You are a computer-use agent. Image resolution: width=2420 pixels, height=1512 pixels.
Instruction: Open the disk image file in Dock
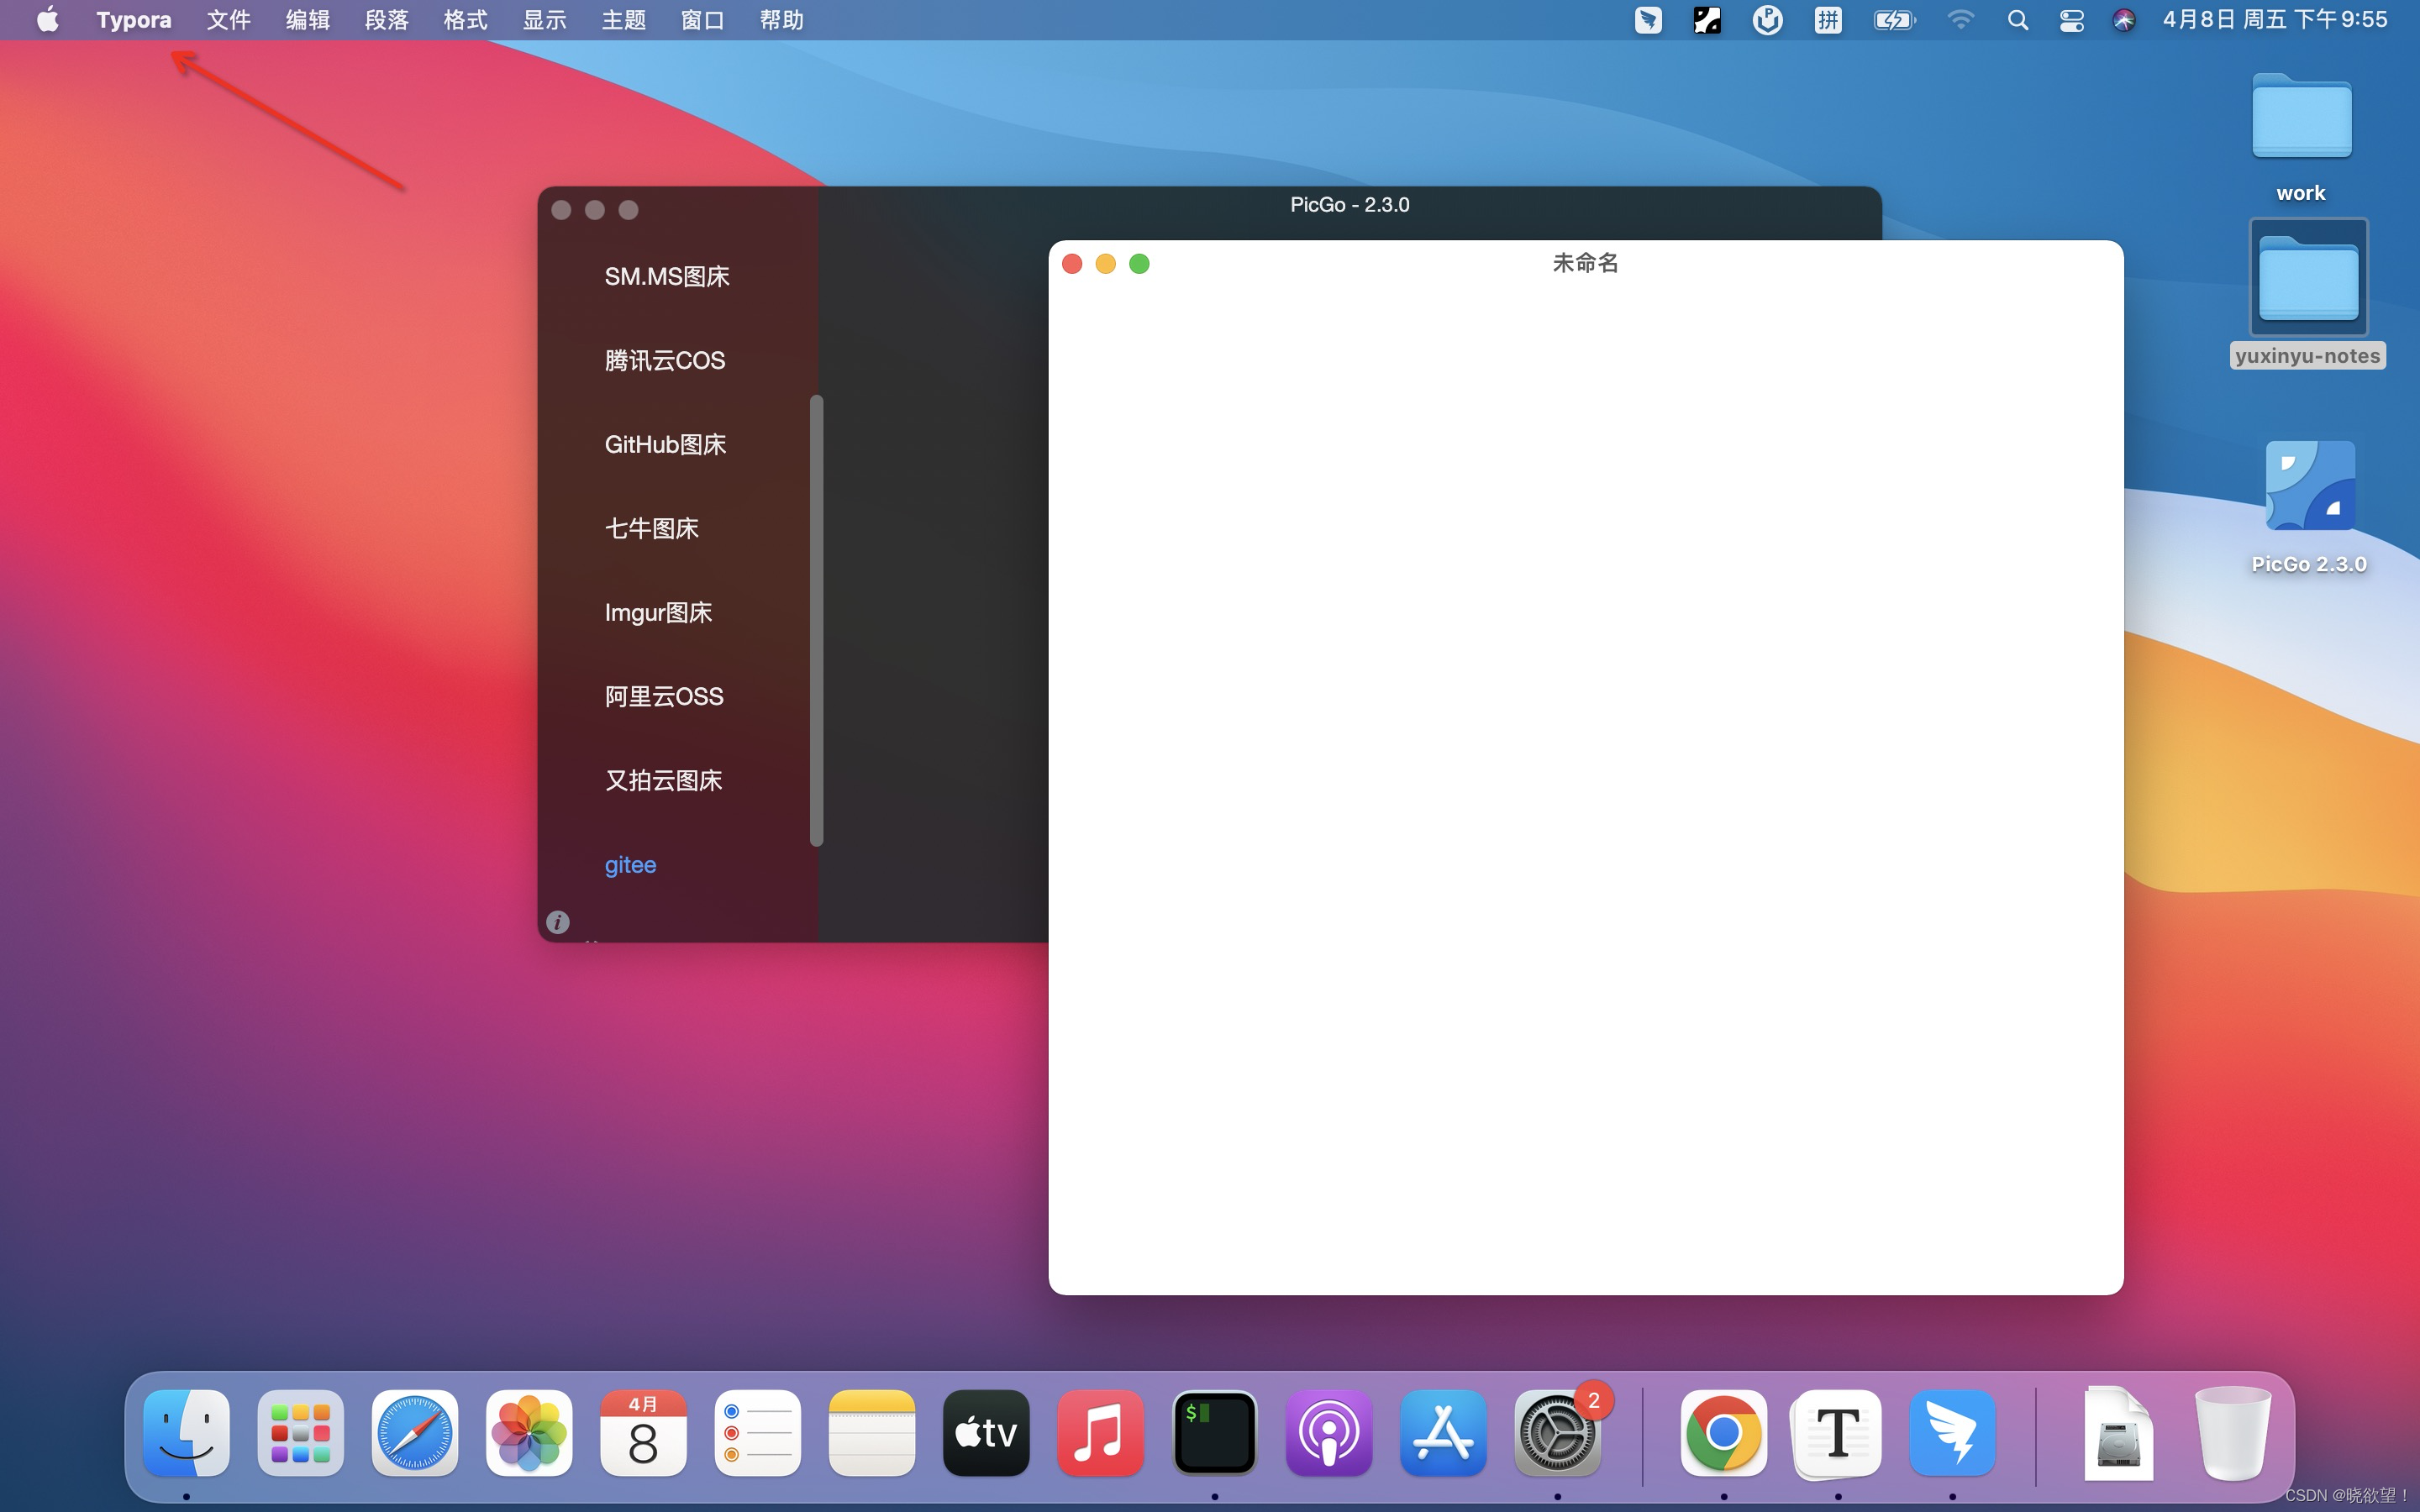tap(2118, 1433)
